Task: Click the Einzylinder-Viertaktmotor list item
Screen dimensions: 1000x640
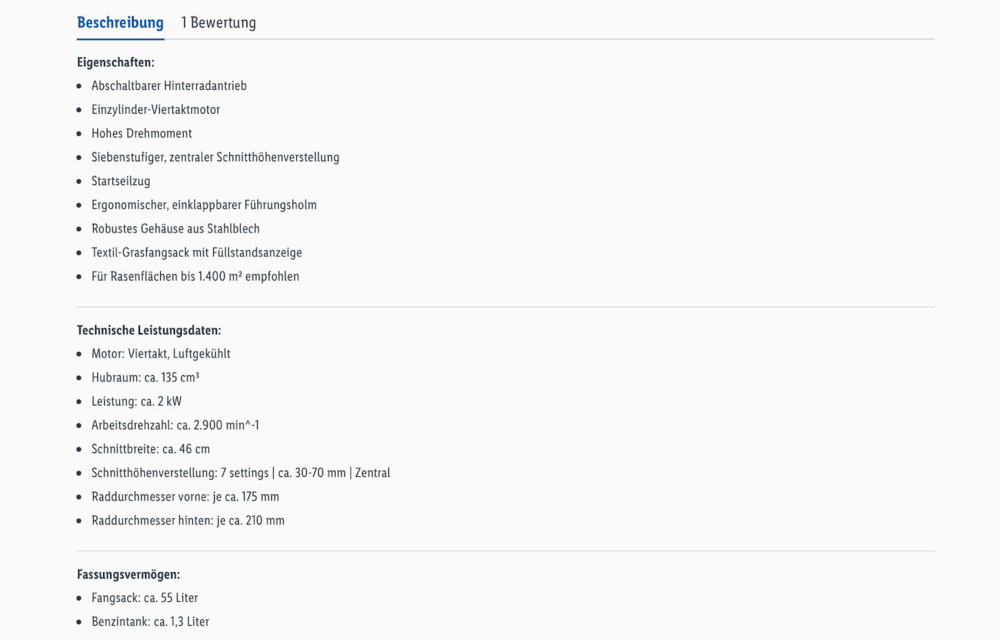Action: point(156,110)
